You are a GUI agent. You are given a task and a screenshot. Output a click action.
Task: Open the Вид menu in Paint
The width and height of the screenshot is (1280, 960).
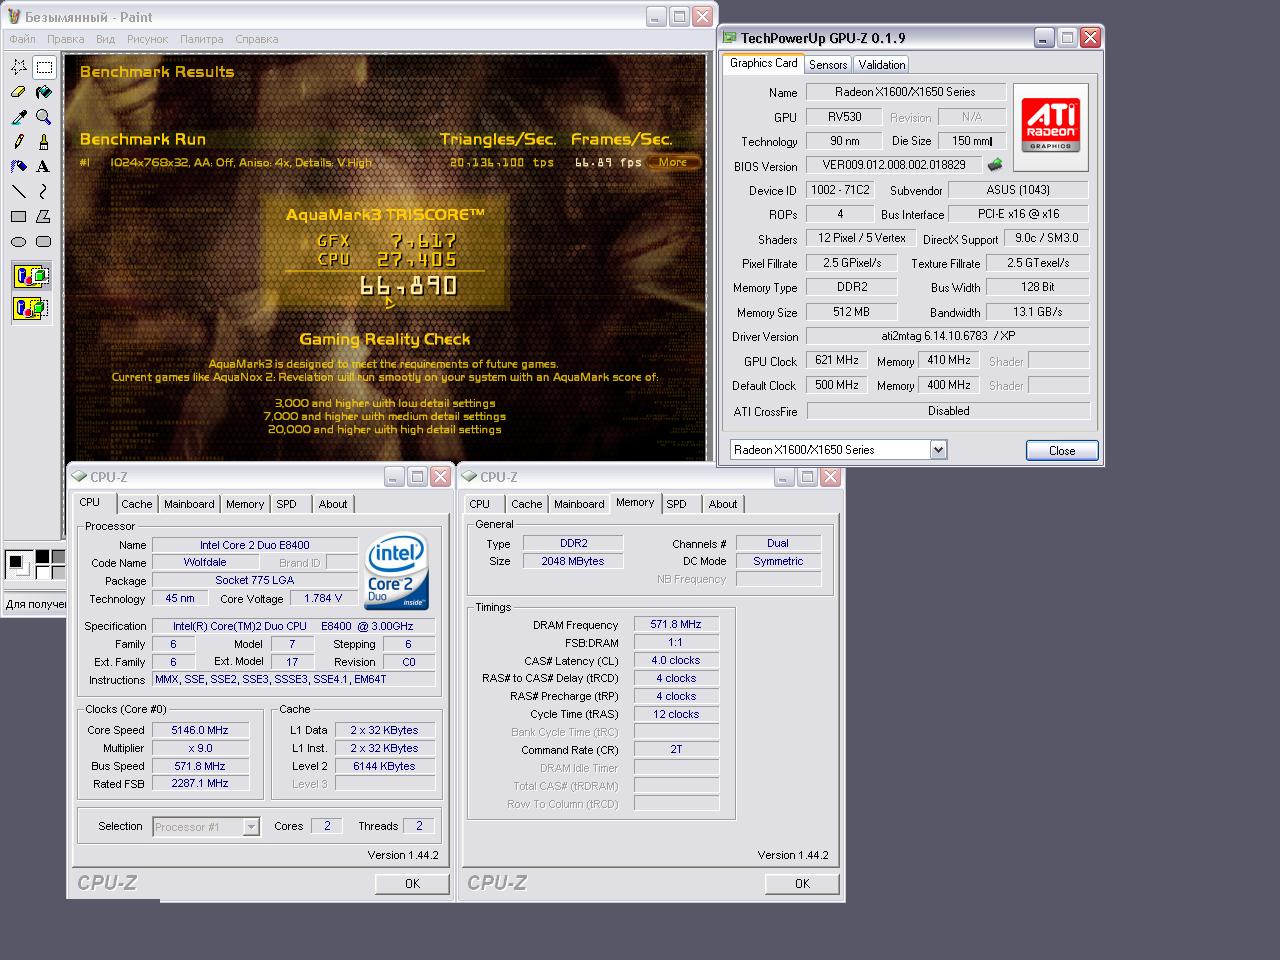pos(106,39)
